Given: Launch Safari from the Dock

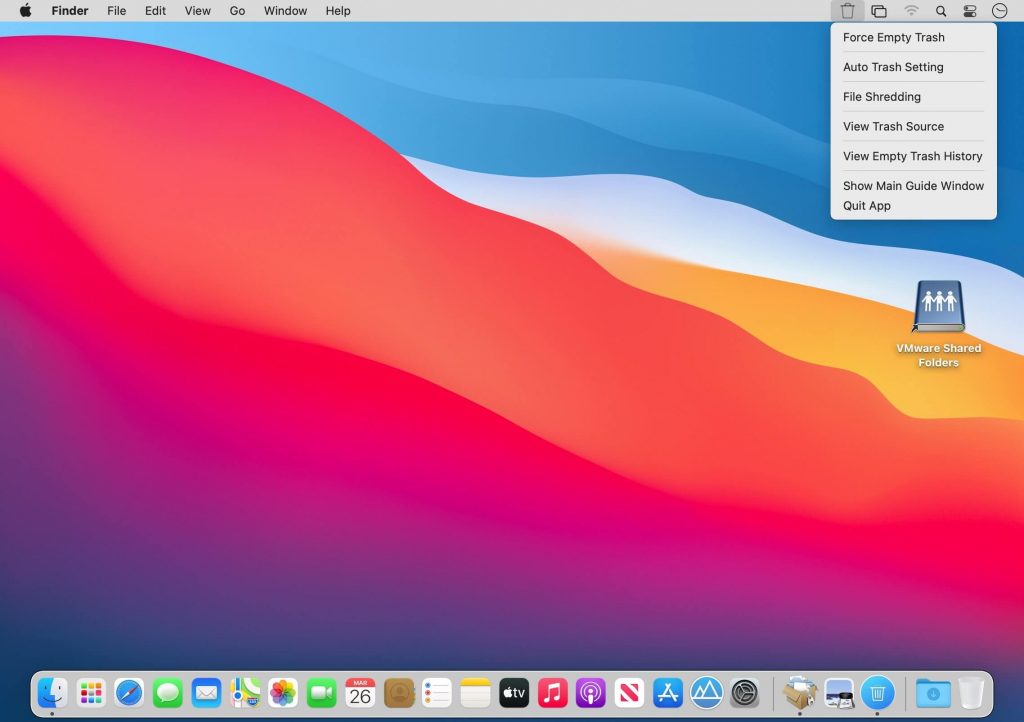Looking at the screenshot, I should 129,692.
